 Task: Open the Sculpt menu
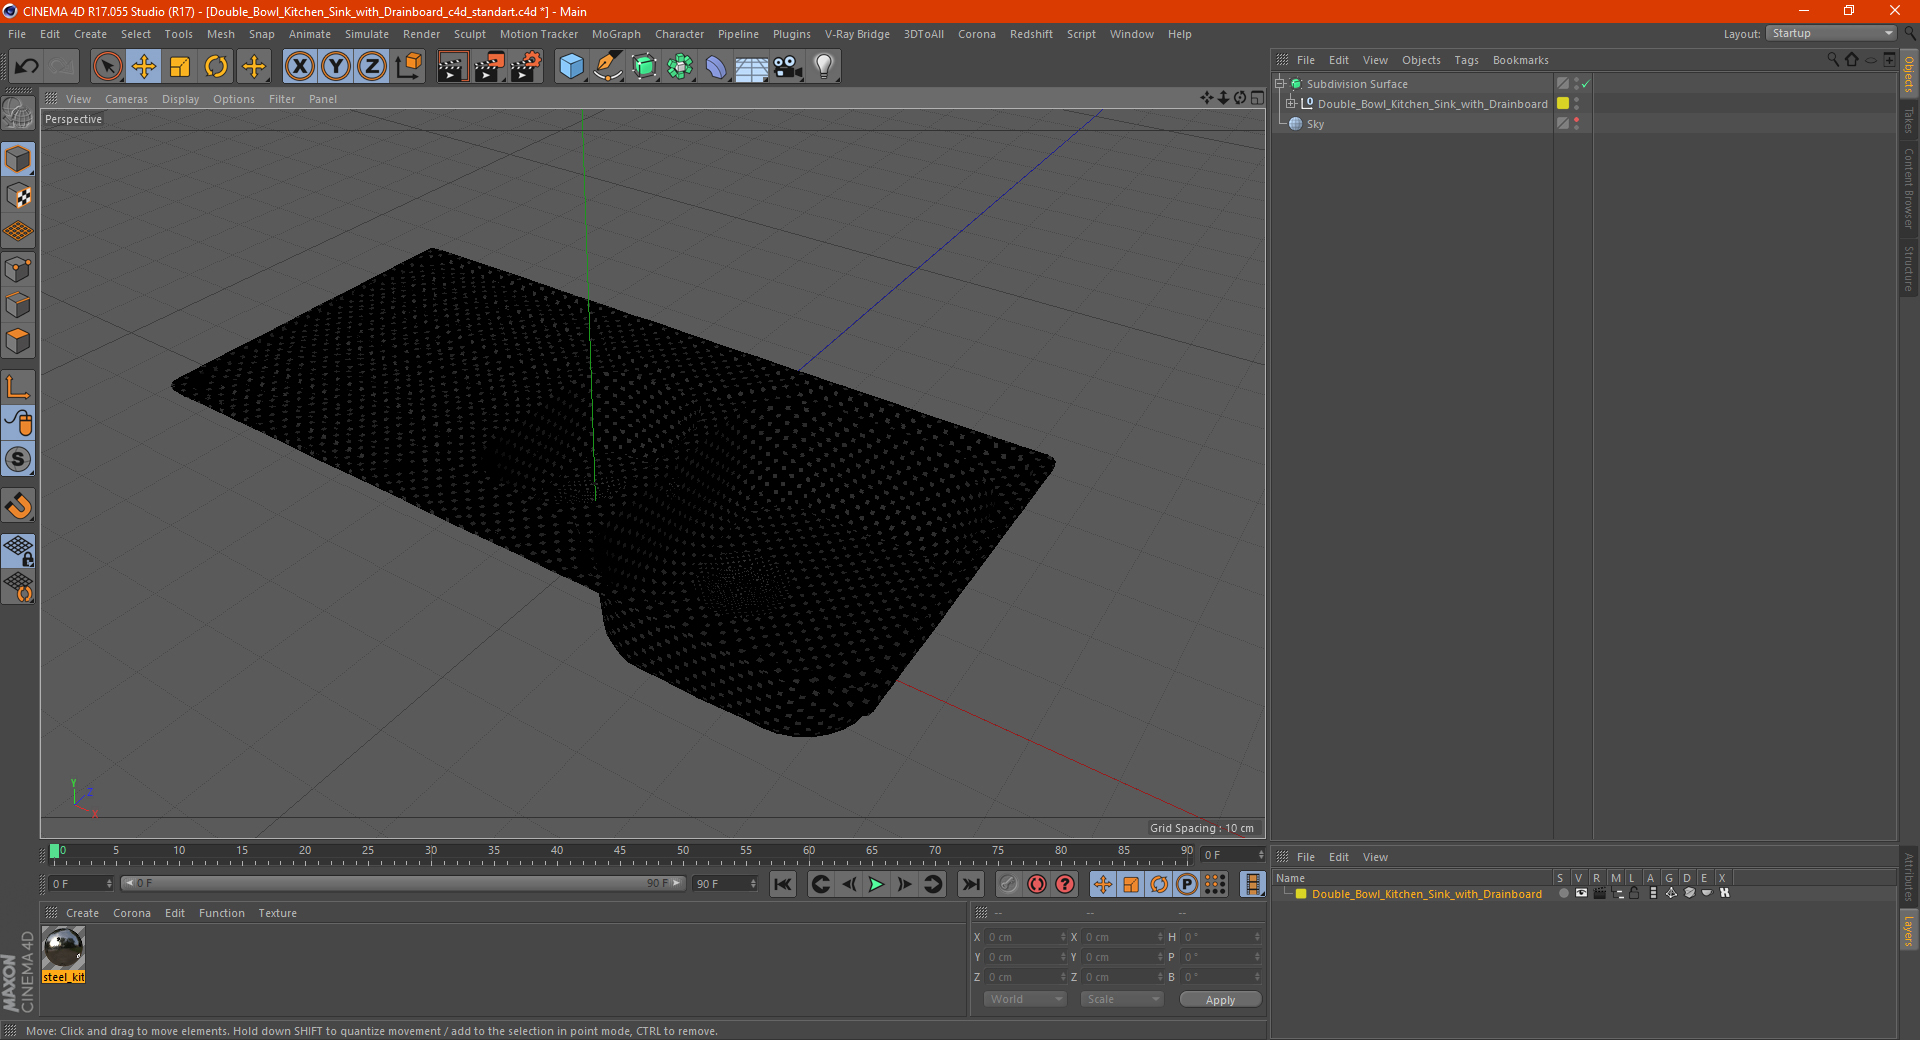[469, 34]
